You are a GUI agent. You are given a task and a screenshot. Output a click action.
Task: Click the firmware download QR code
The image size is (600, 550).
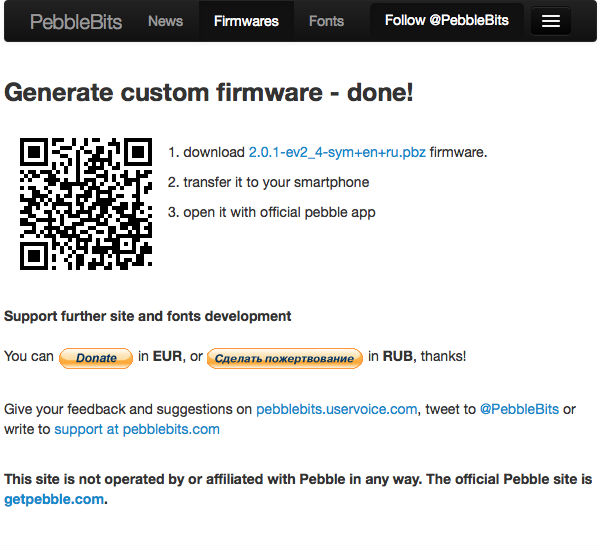coord(86,203)
